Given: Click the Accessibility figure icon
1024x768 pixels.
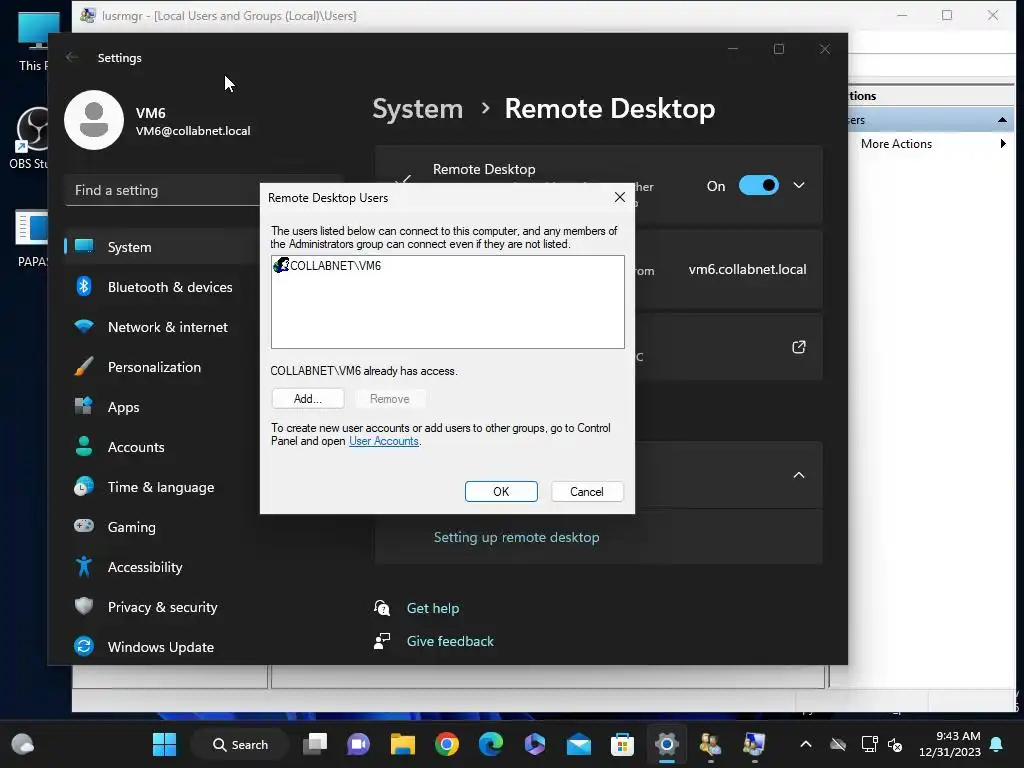Looking at the screenshot, I should click(84, 566).
